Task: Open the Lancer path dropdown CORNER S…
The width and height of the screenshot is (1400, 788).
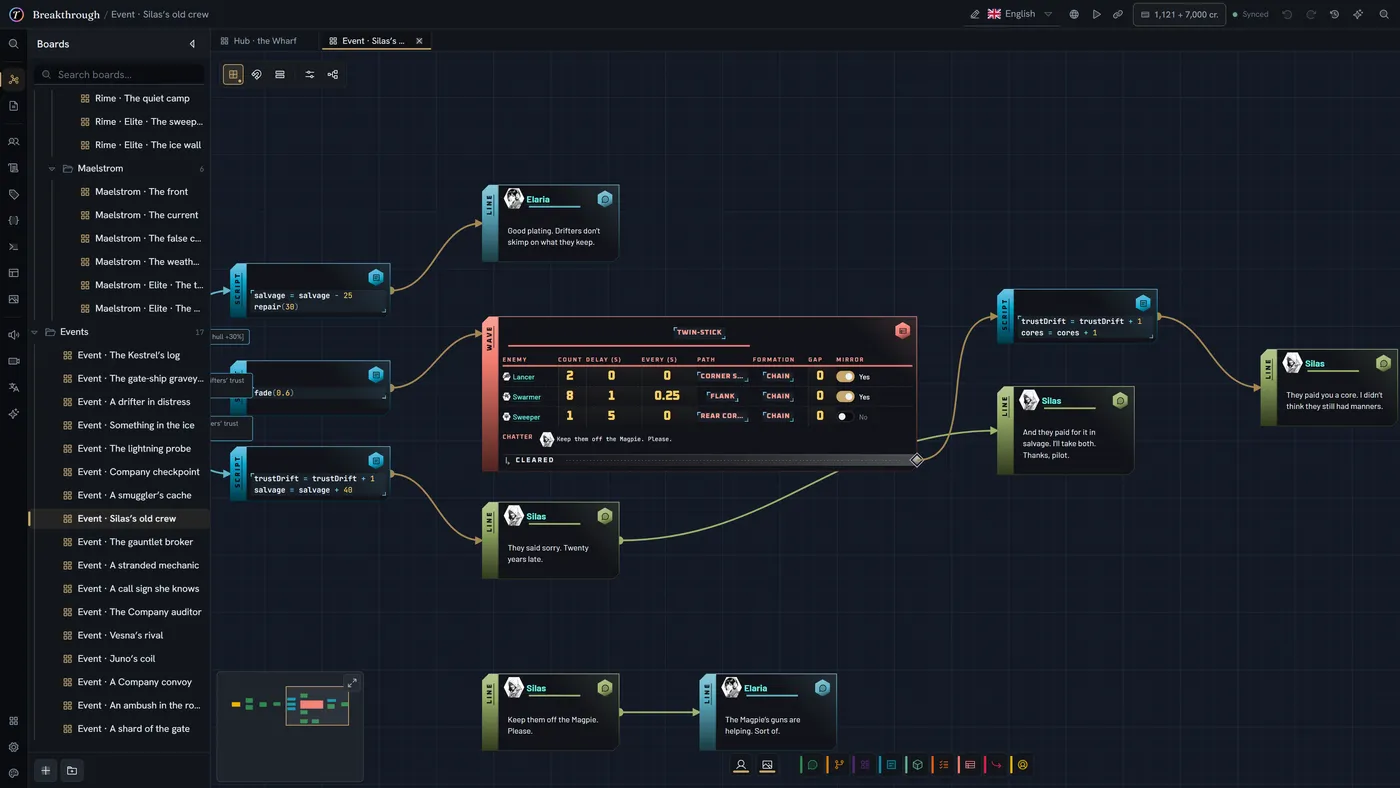Action: [x=721, y=377]
